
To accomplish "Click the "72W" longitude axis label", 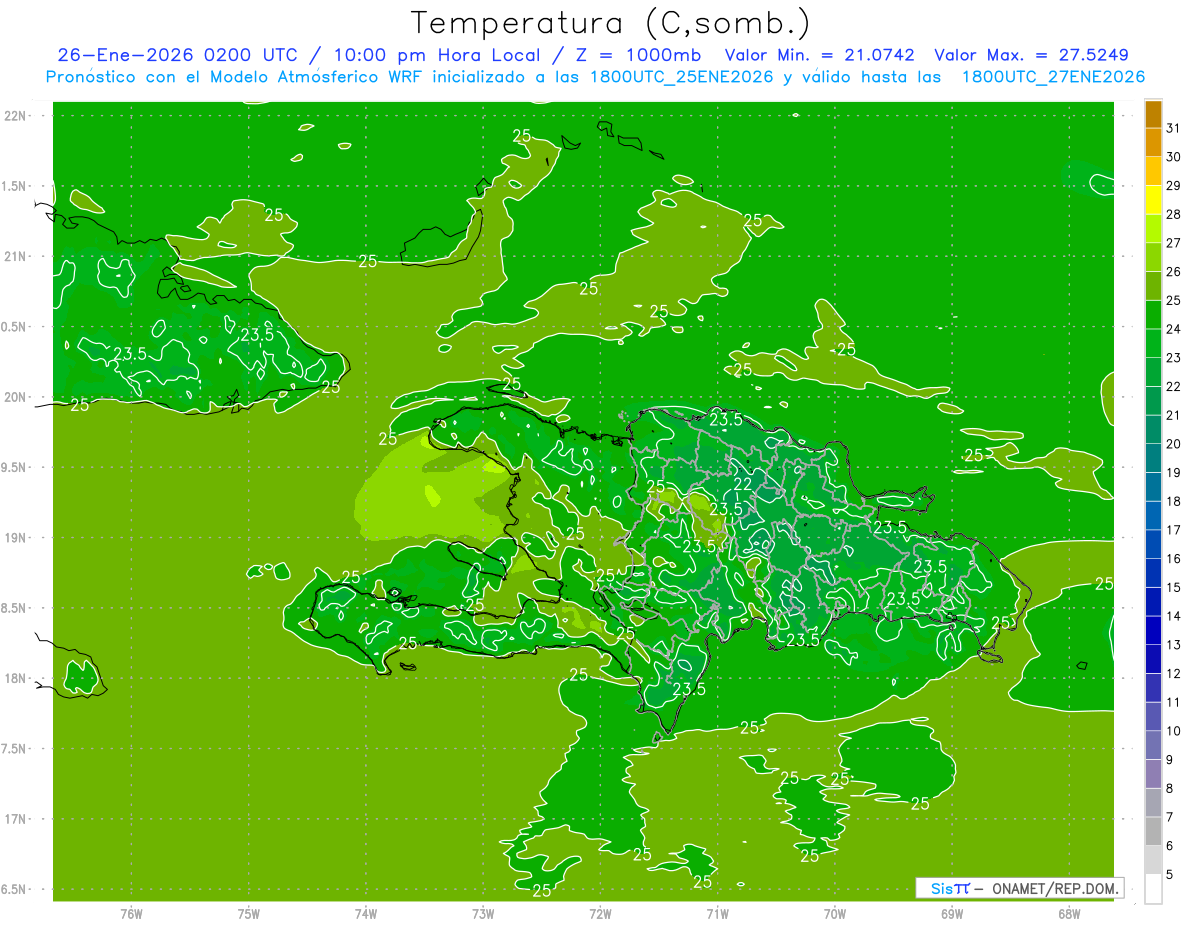I will (600, 914).
